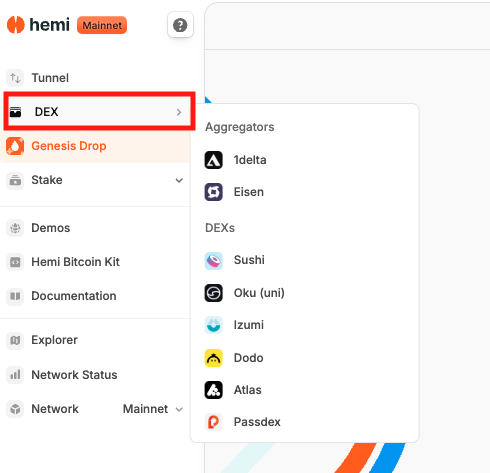The height and width of the screenshot is (473, 490).
Task: Open the Demos menu item
Action: pos(95,228)
